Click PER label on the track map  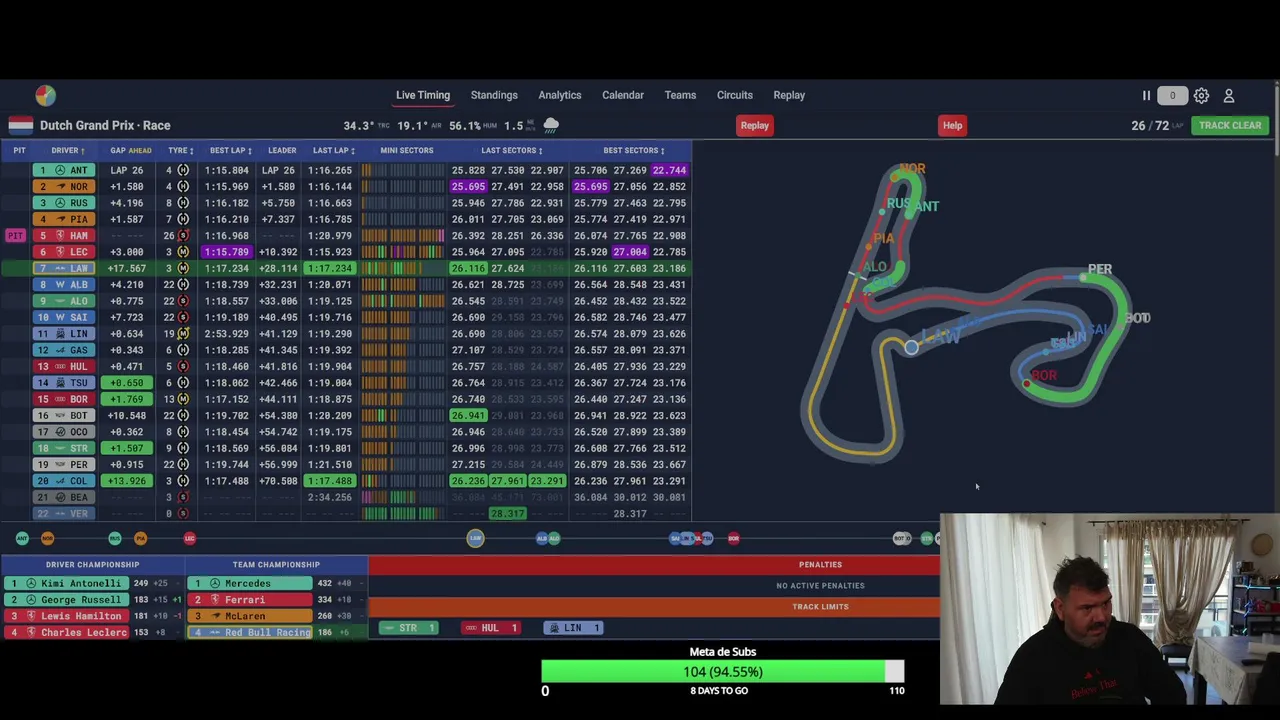tap(1100, 269)
